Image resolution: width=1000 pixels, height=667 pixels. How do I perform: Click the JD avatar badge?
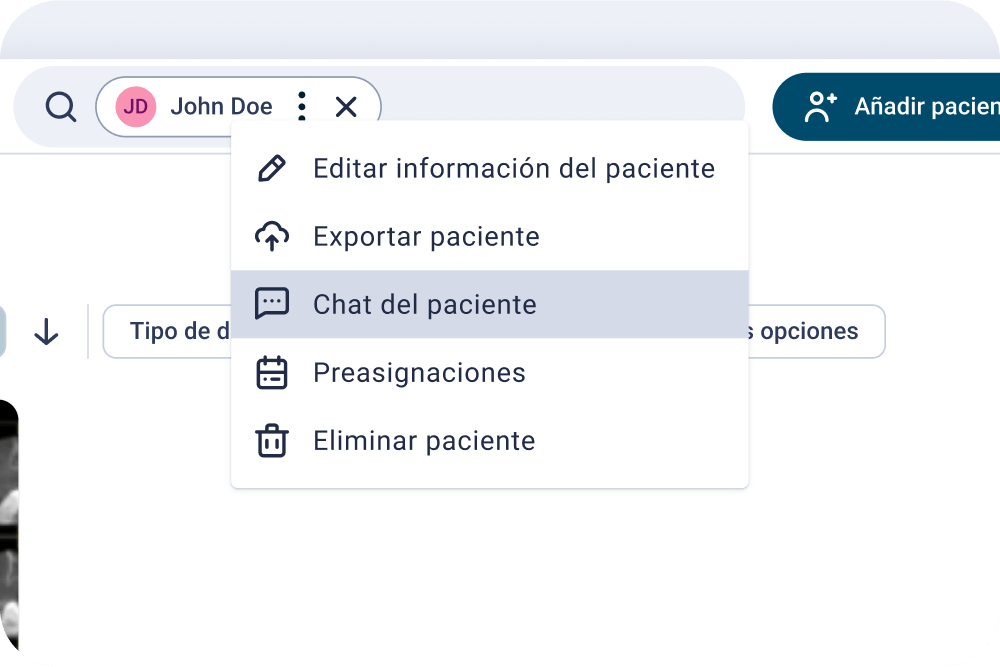[x=136, y=106]
